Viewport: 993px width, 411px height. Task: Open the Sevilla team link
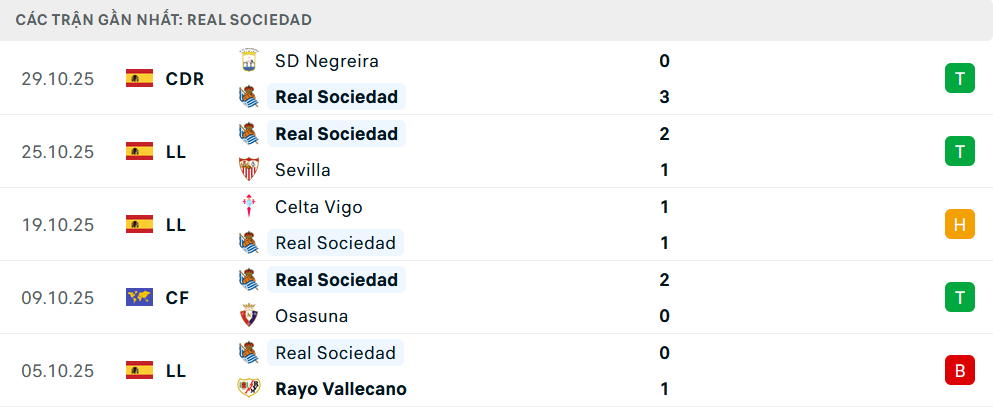coord(303,170)
